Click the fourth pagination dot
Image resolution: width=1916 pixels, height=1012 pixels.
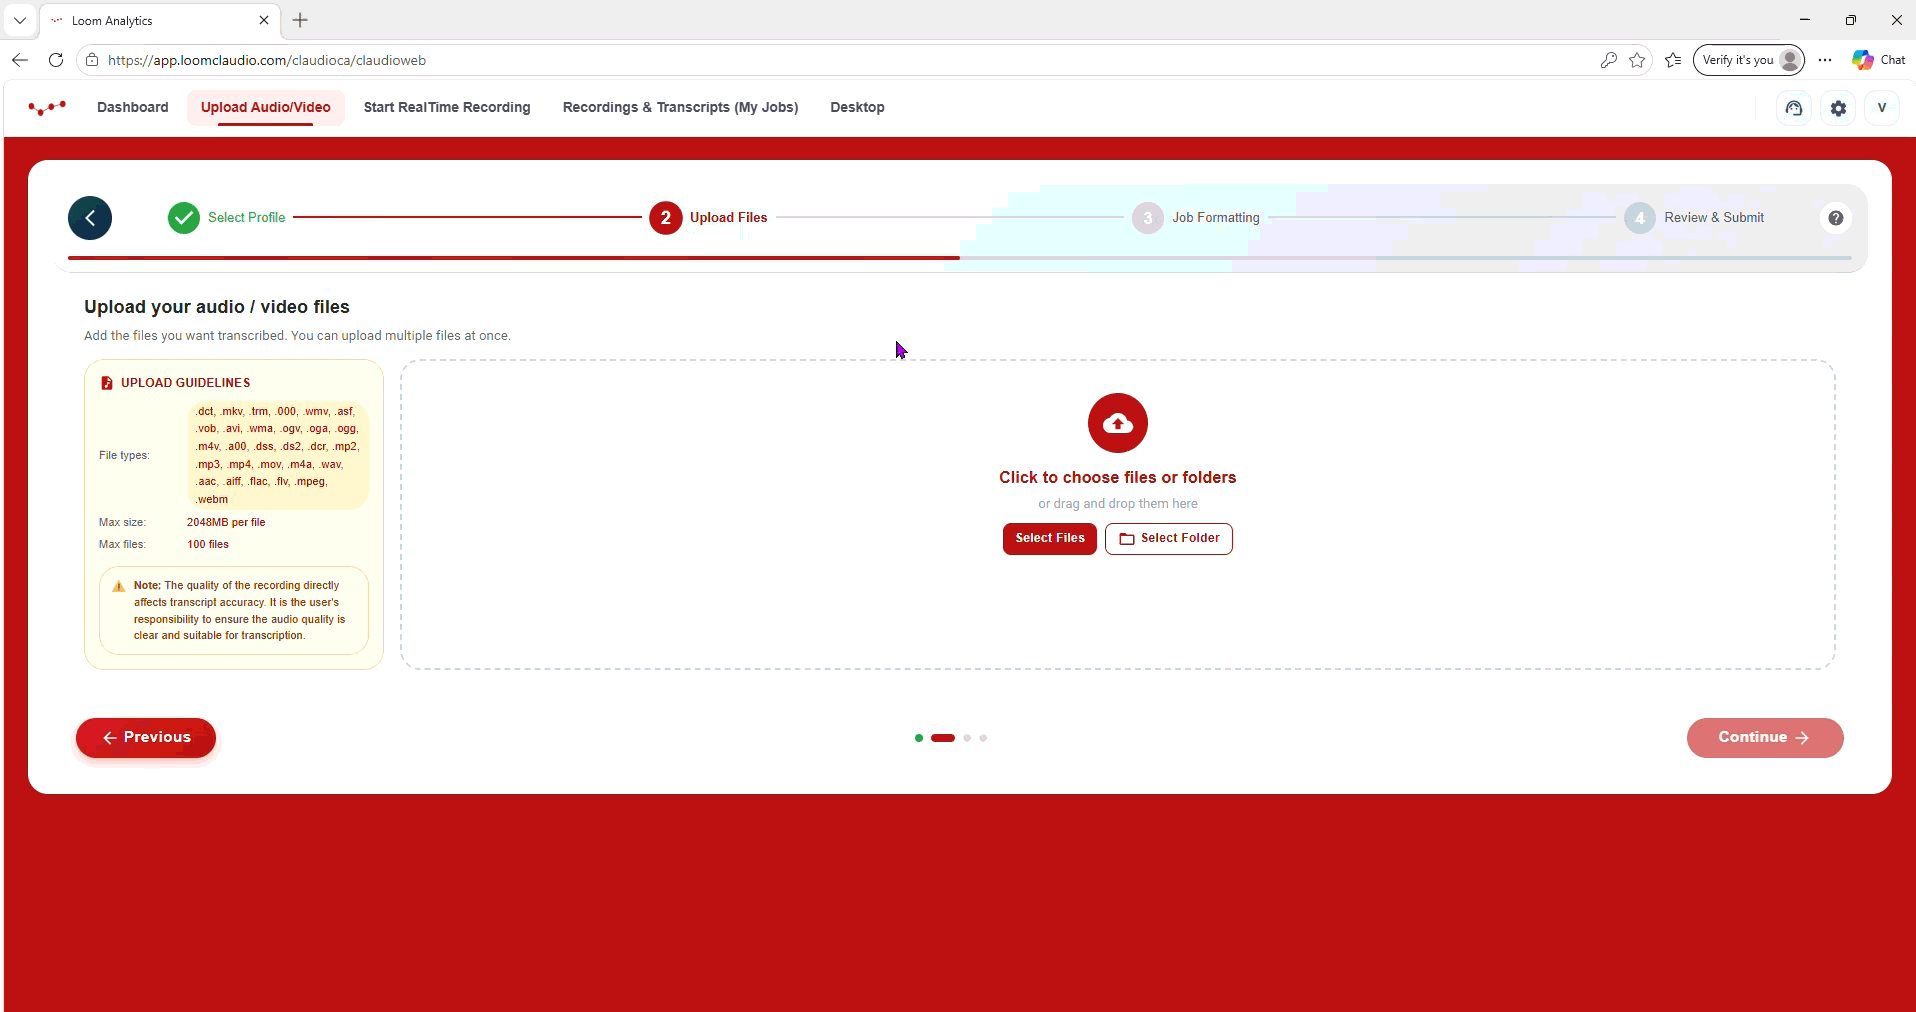[983, 738]
